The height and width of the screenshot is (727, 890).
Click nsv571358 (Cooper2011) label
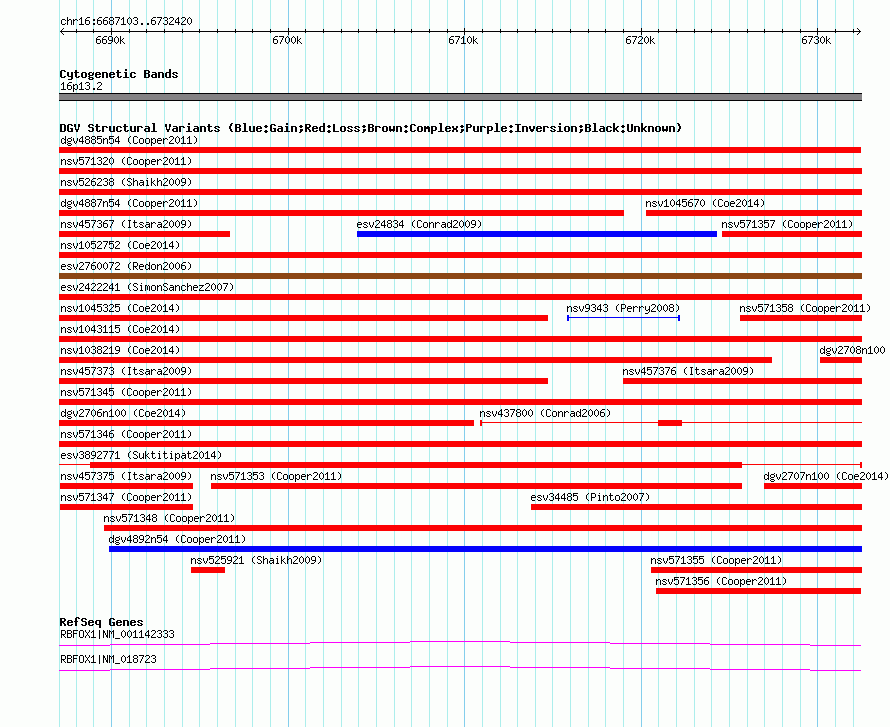click(x=805, y=308)
